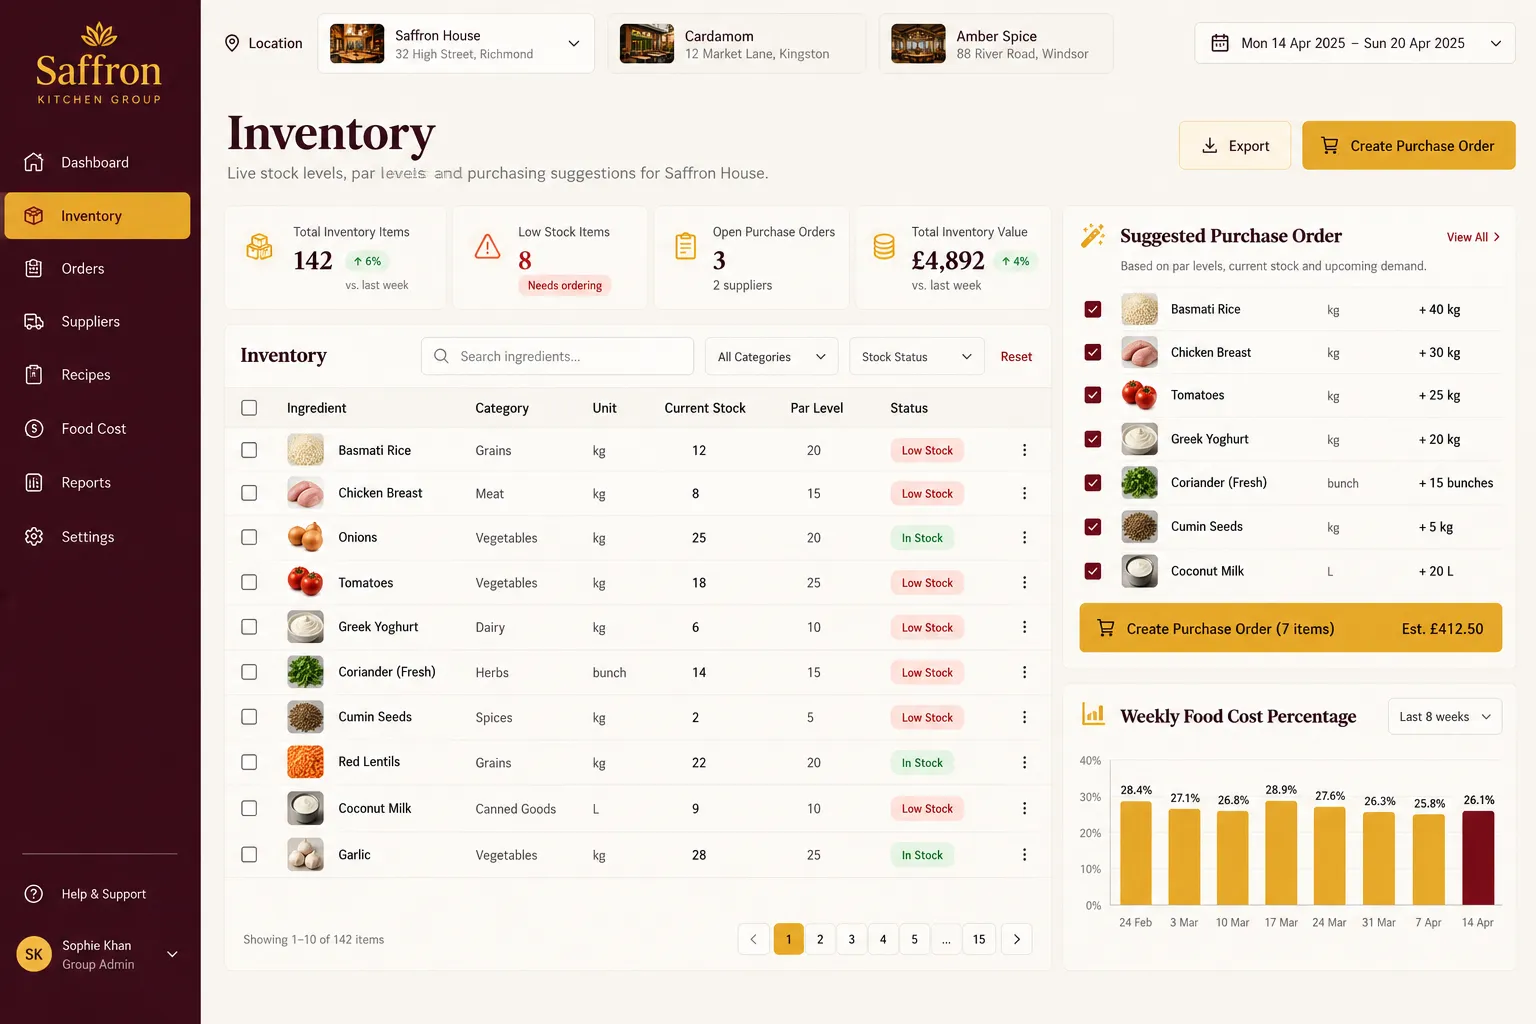This screenshot has width=1536, height=1024.
Task: Uncheck Cumin Seeds in Suggested Purchase Order
Action: 1093,527
